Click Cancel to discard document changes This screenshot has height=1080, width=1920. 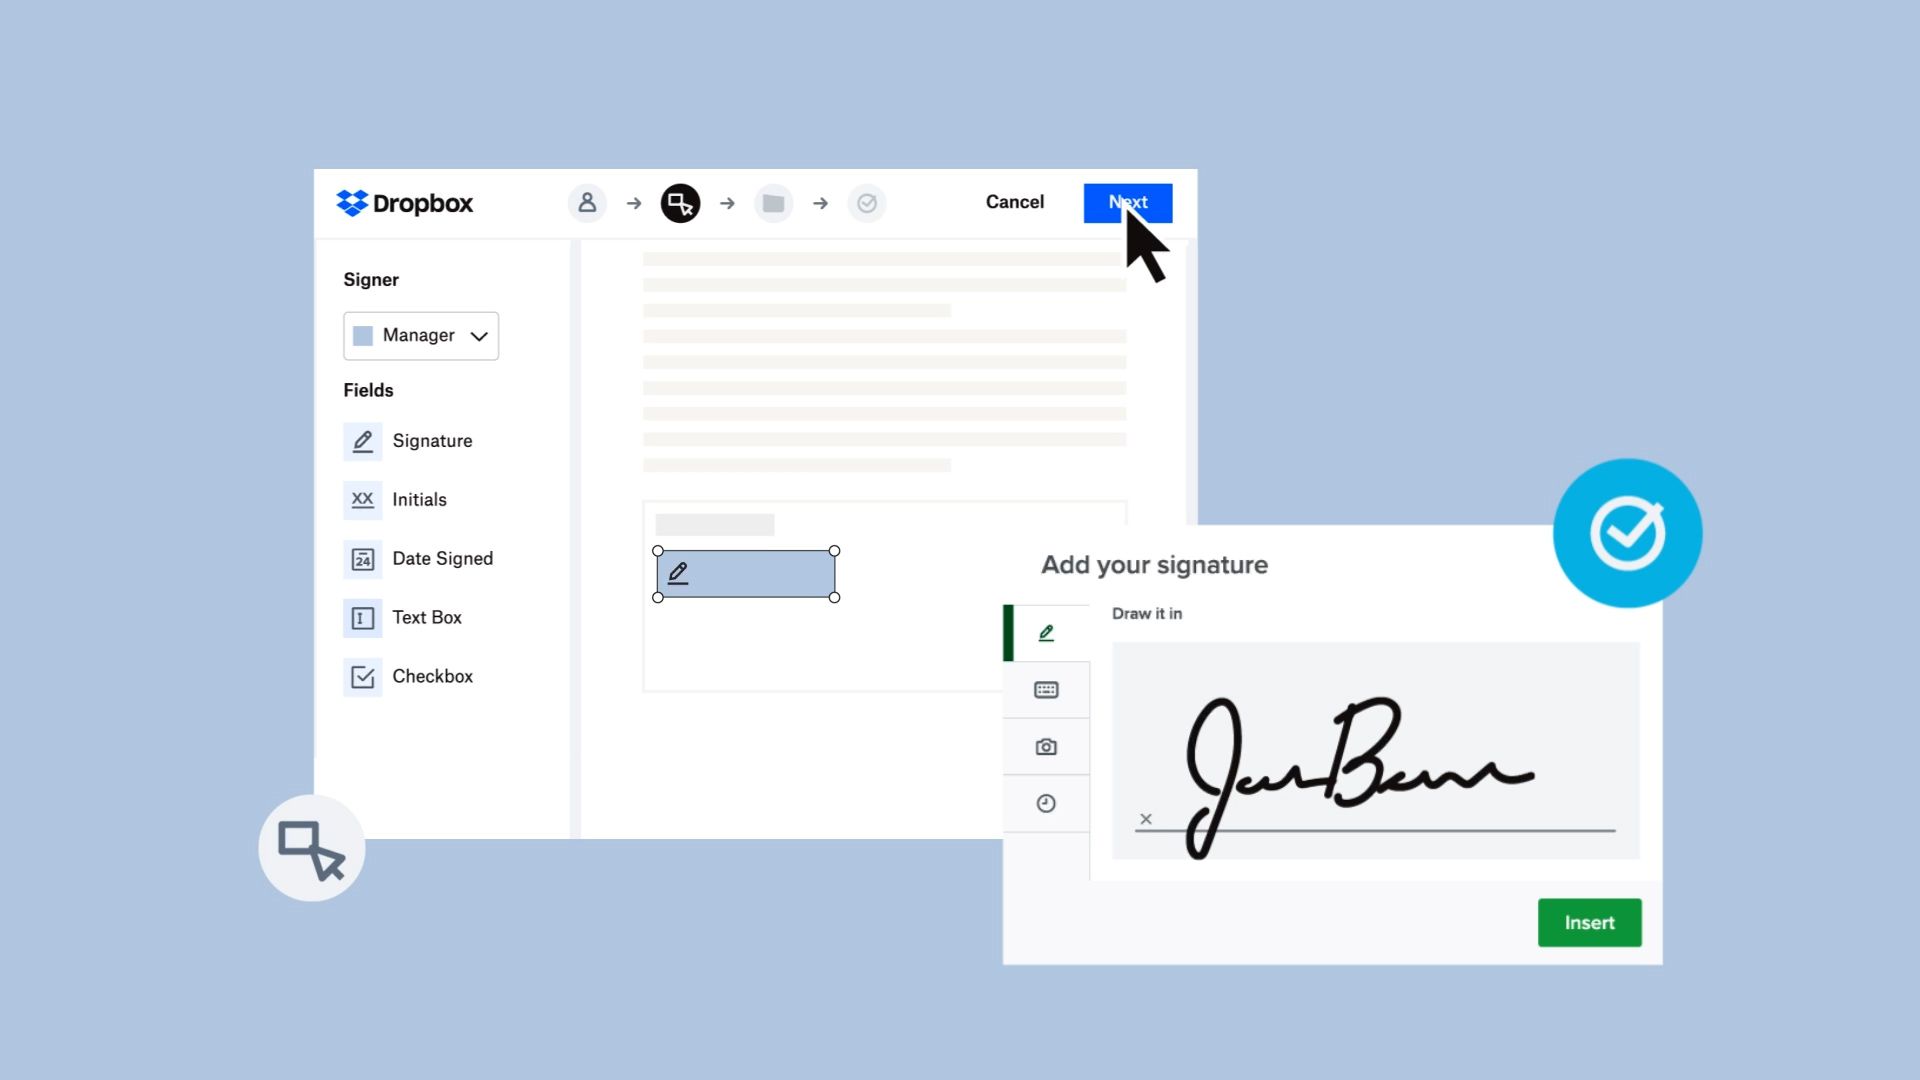coord(1015,202)
